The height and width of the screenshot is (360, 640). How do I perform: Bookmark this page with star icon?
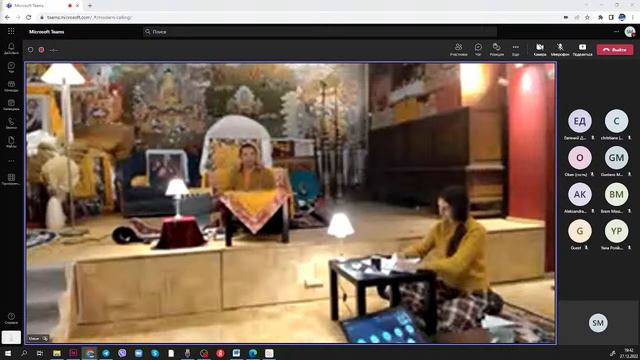pos(587,18)
